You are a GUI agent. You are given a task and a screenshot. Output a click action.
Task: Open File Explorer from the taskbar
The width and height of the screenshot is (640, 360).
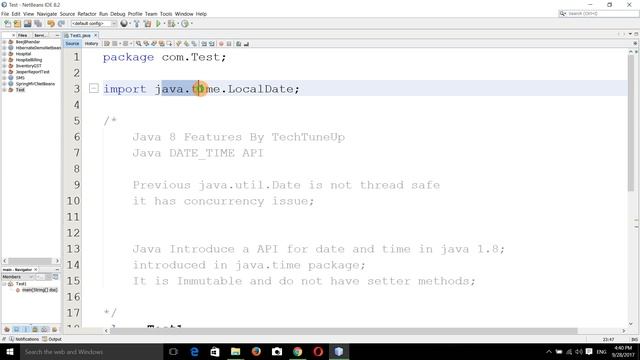(236, 351)
